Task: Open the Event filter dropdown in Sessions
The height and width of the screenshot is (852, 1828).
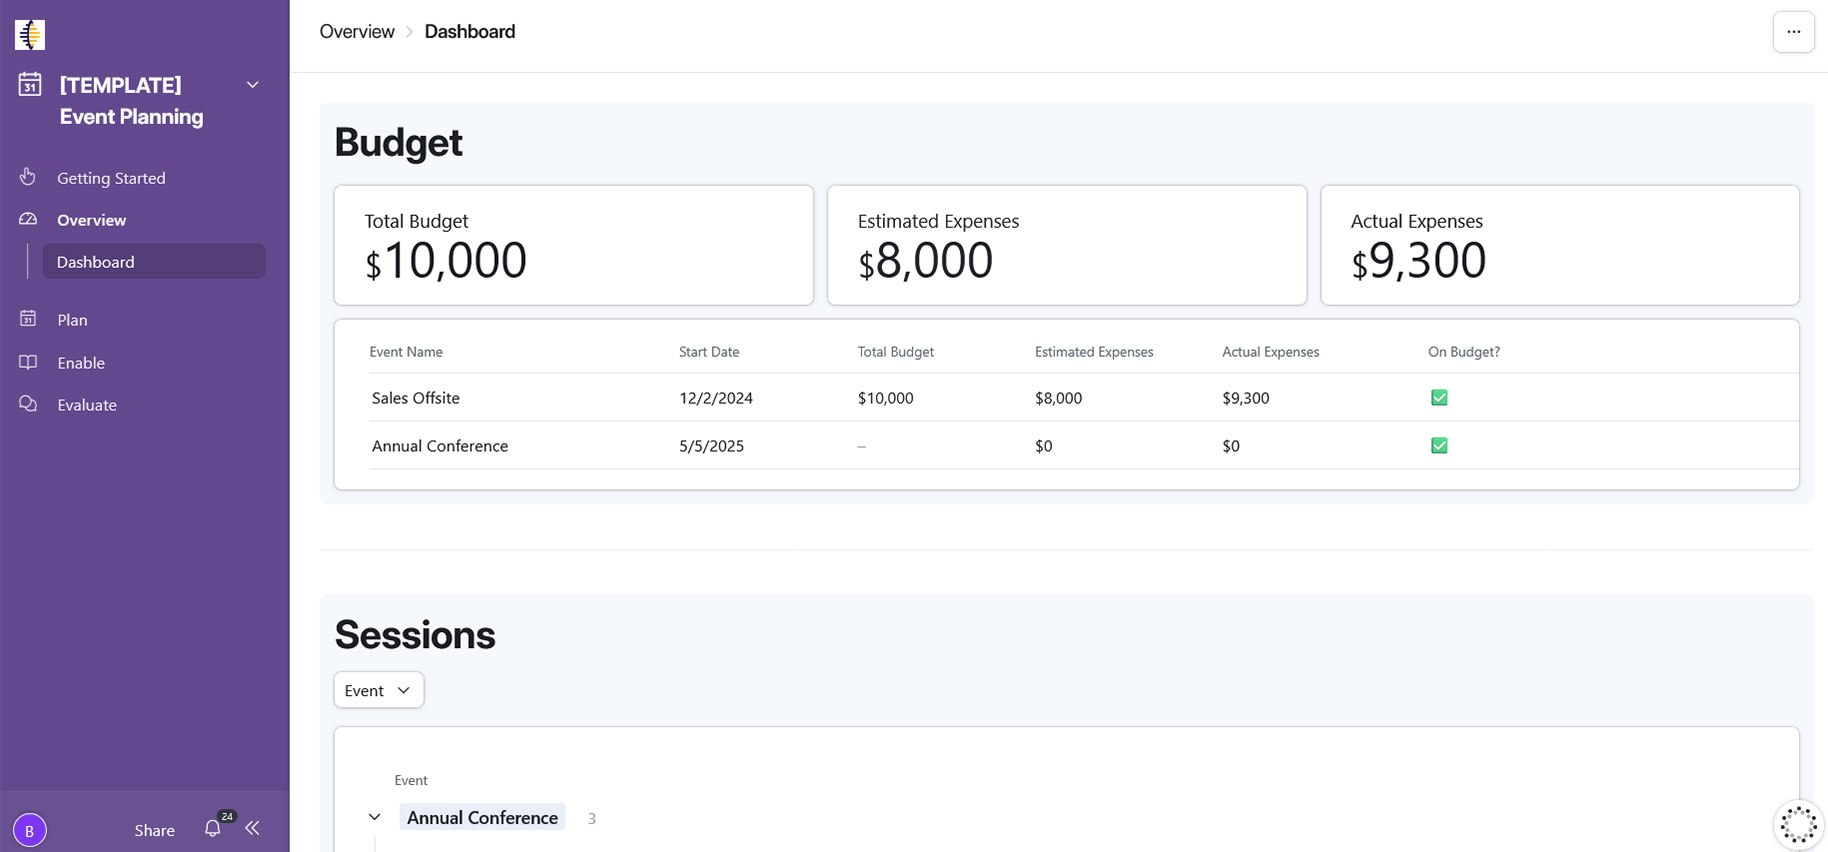Action: (x=378, y=690)
